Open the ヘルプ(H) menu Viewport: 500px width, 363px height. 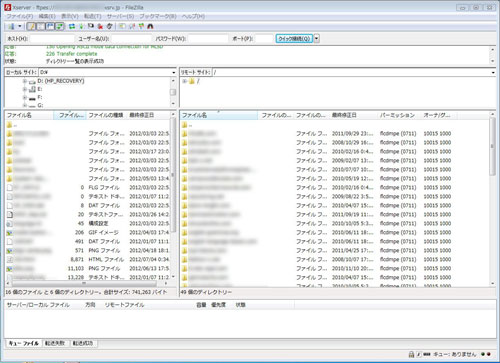193,16
